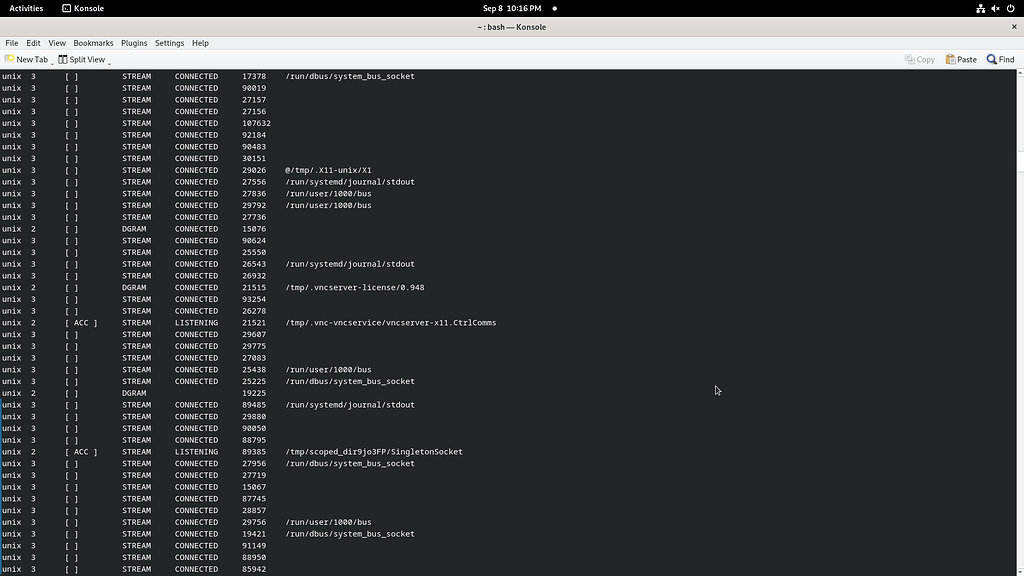Open the View menu
This screenshot has height=576, width=1024.
(57, 43)
